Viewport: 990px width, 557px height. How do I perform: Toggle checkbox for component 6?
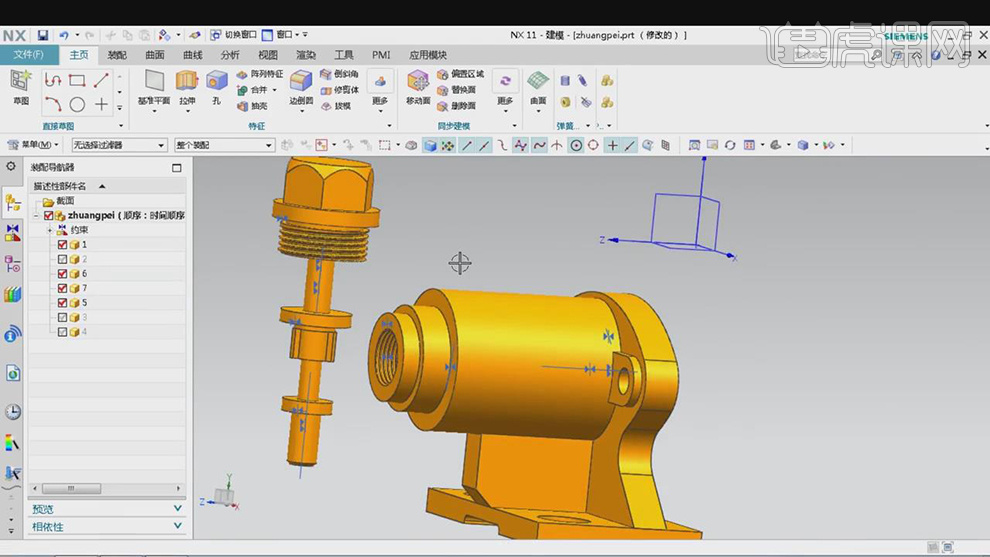point(62,274)
